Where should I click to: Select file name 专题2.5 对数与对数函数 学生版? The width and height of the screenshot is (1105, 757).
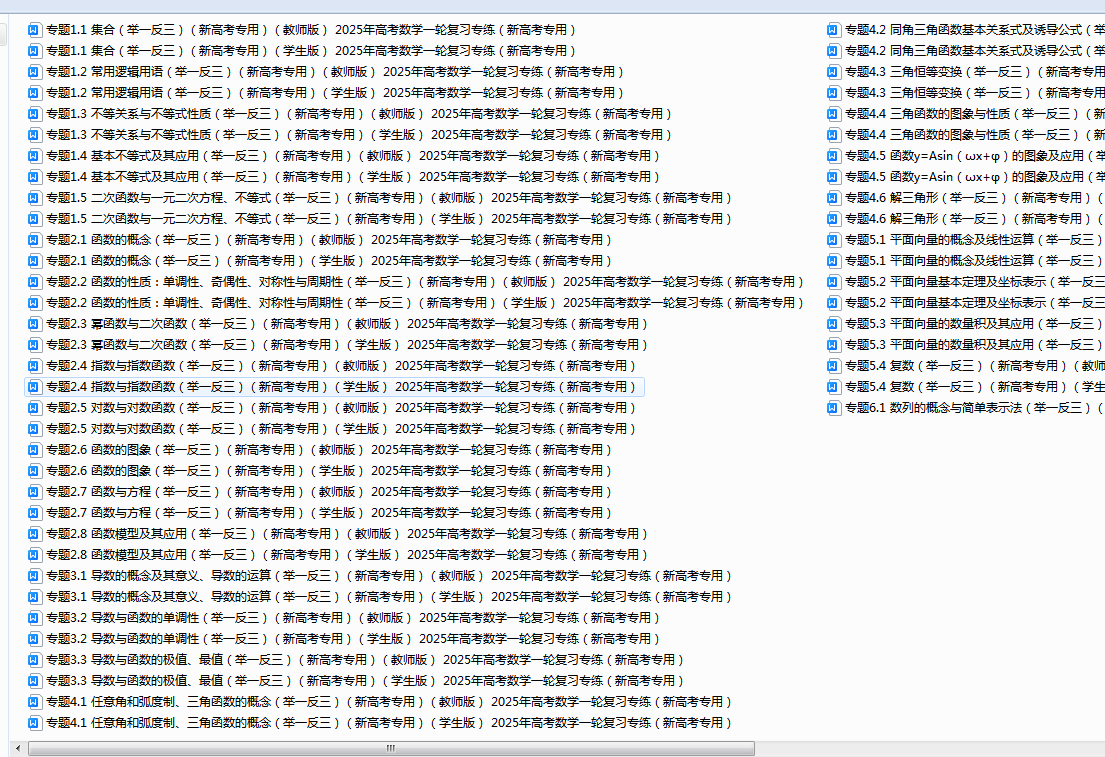click(x=341, y=429)
